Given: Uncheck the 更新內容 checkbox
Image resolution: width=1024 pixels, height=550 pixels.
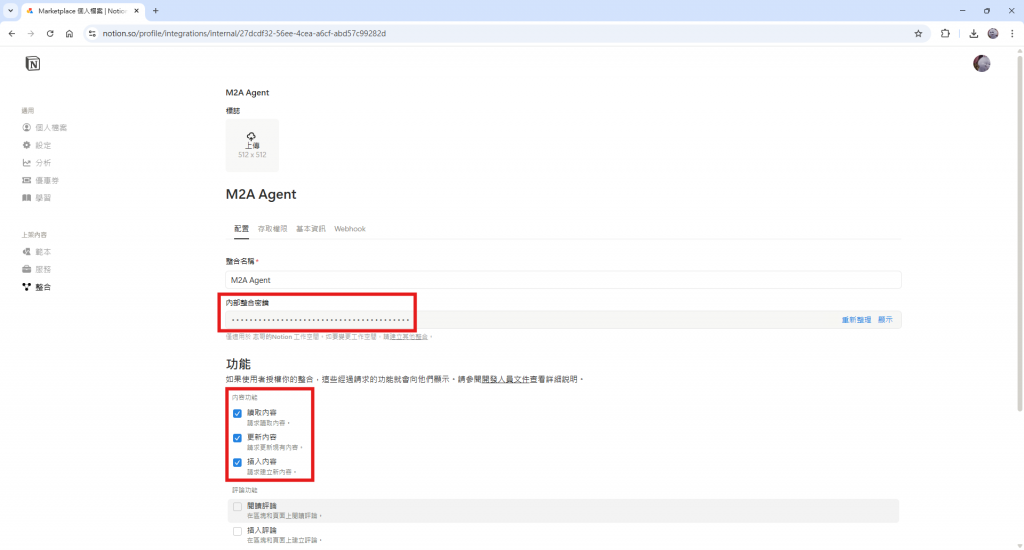Looking at the screenshot, I should tap(237, 438).
